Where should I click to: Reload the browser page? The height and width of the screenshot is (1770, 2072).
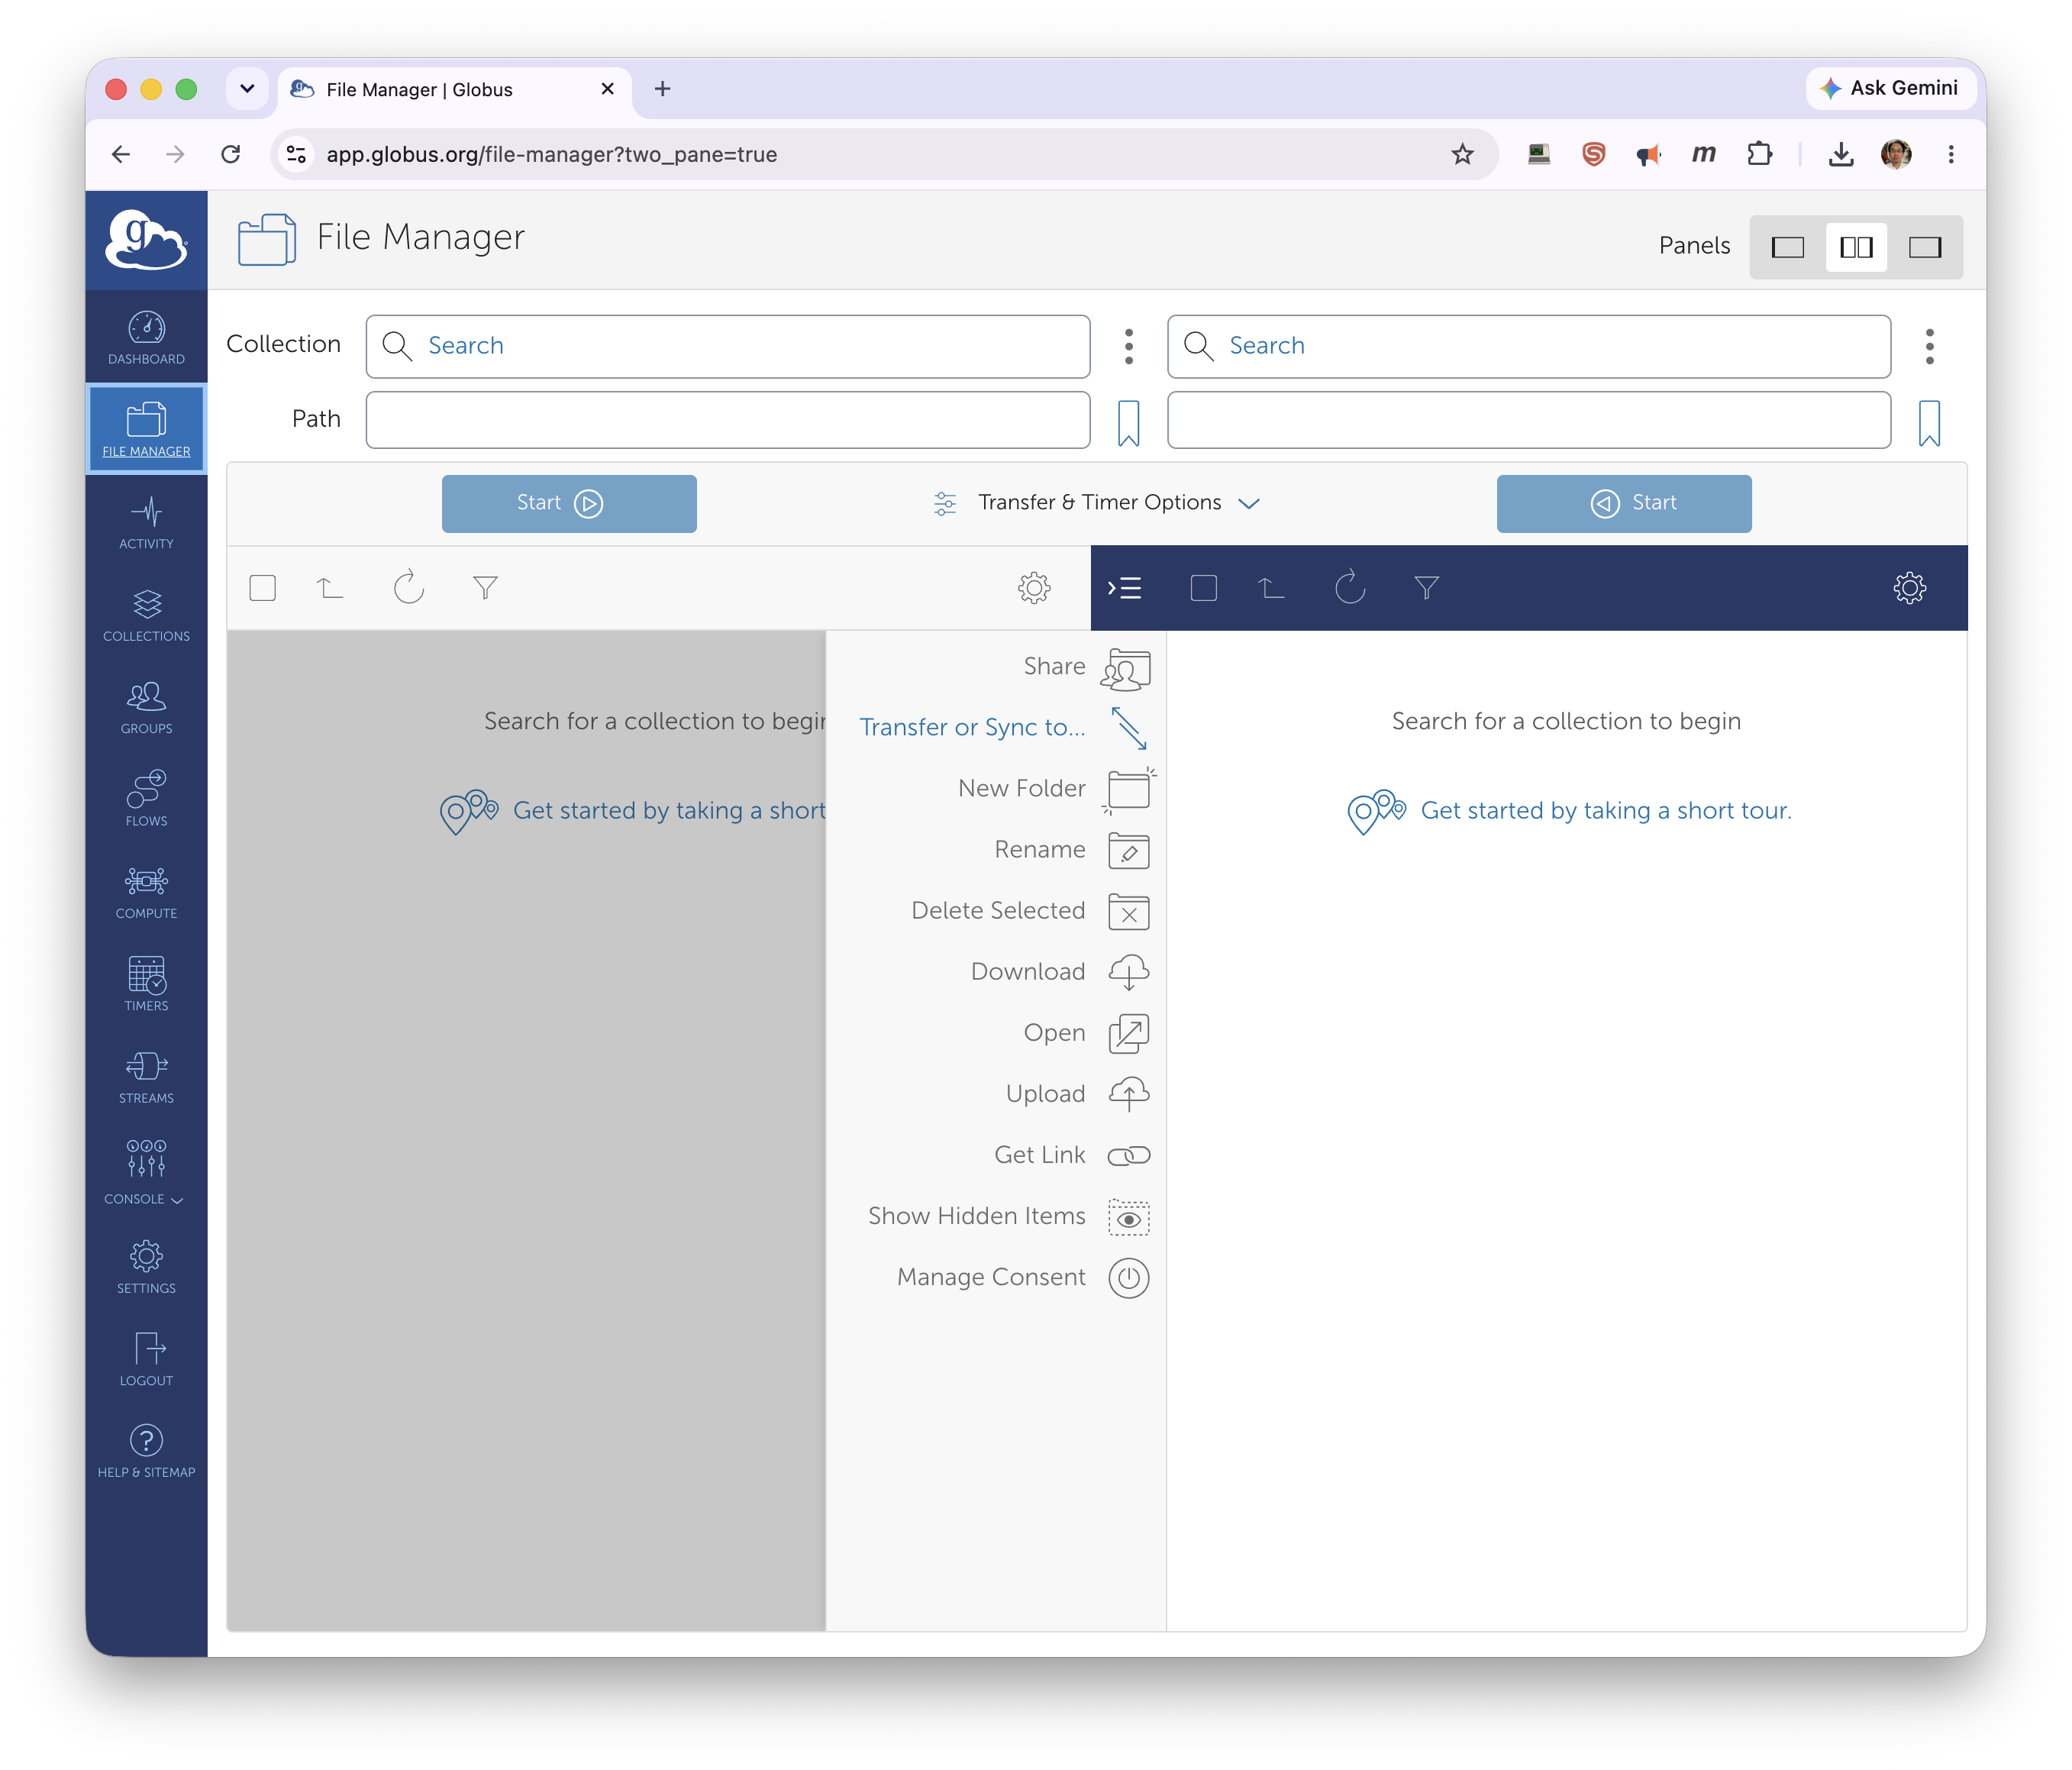click(231, 154)
